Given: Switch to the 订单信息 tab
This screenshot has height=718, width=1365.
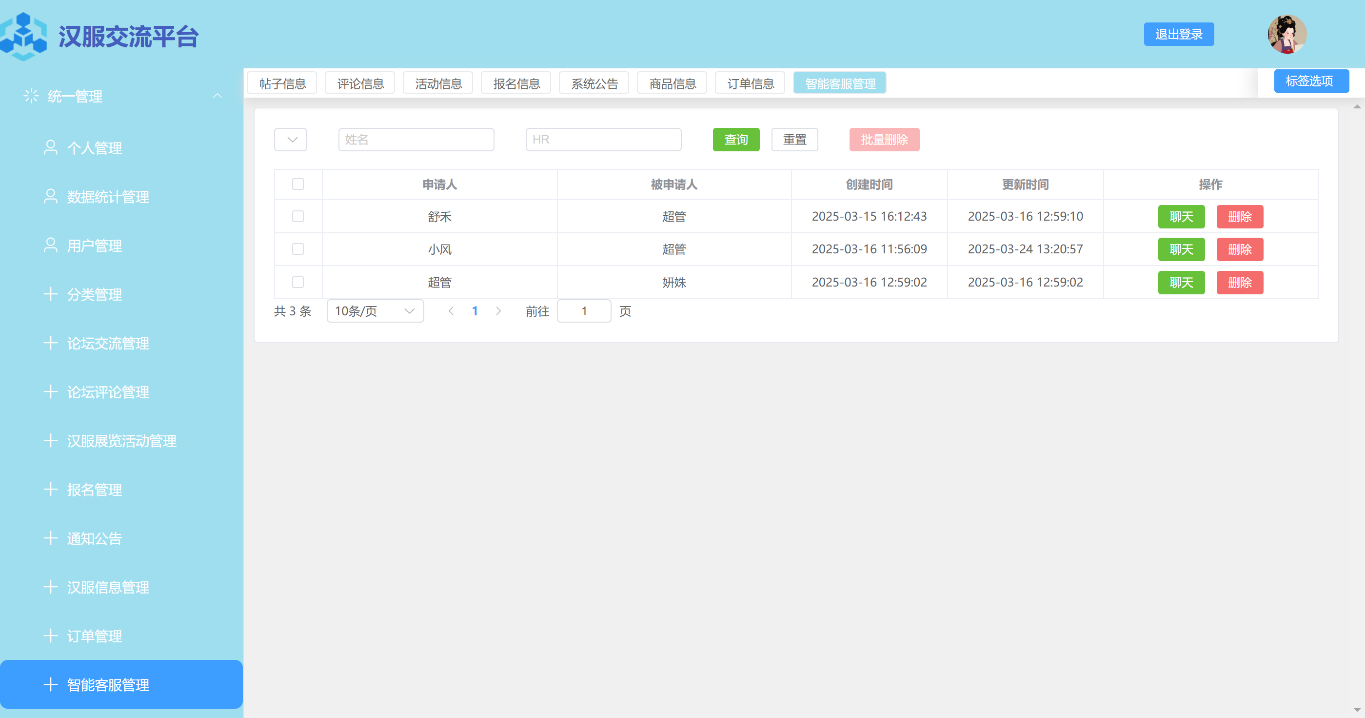Looking at the screenshot, I should click(750, 83).
